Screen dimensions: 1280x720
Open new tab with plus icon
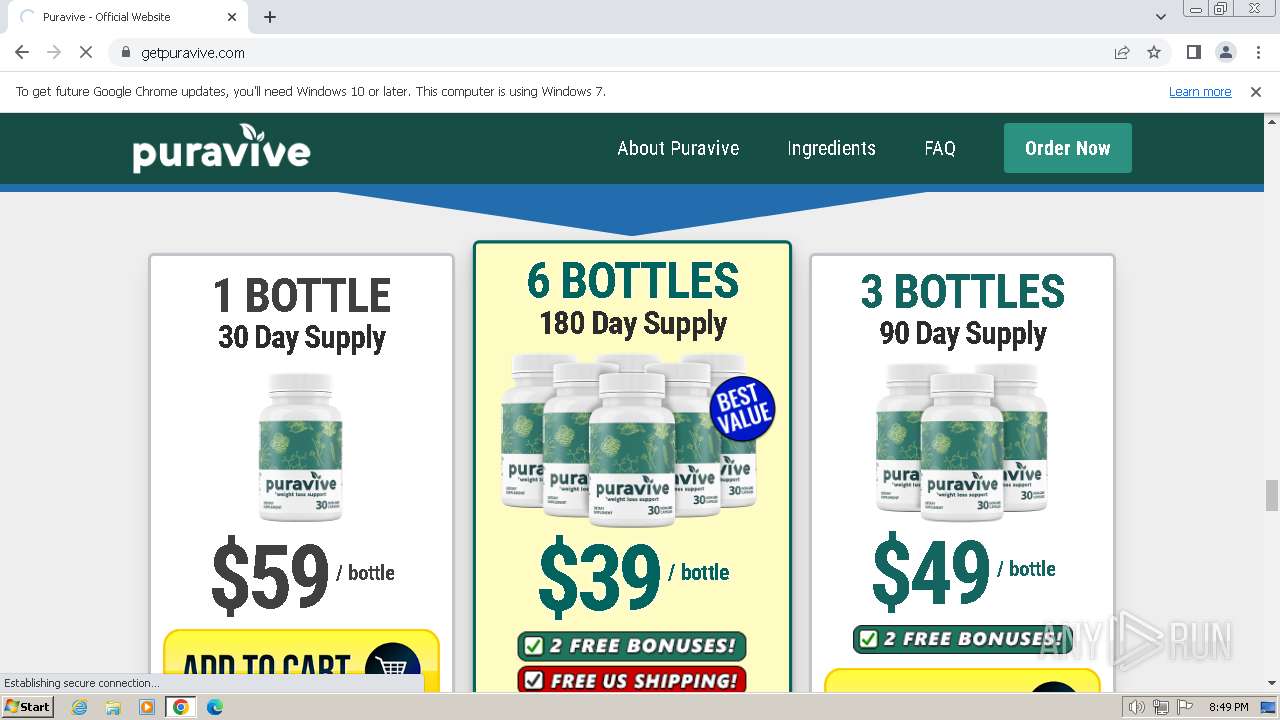[270, 17]
